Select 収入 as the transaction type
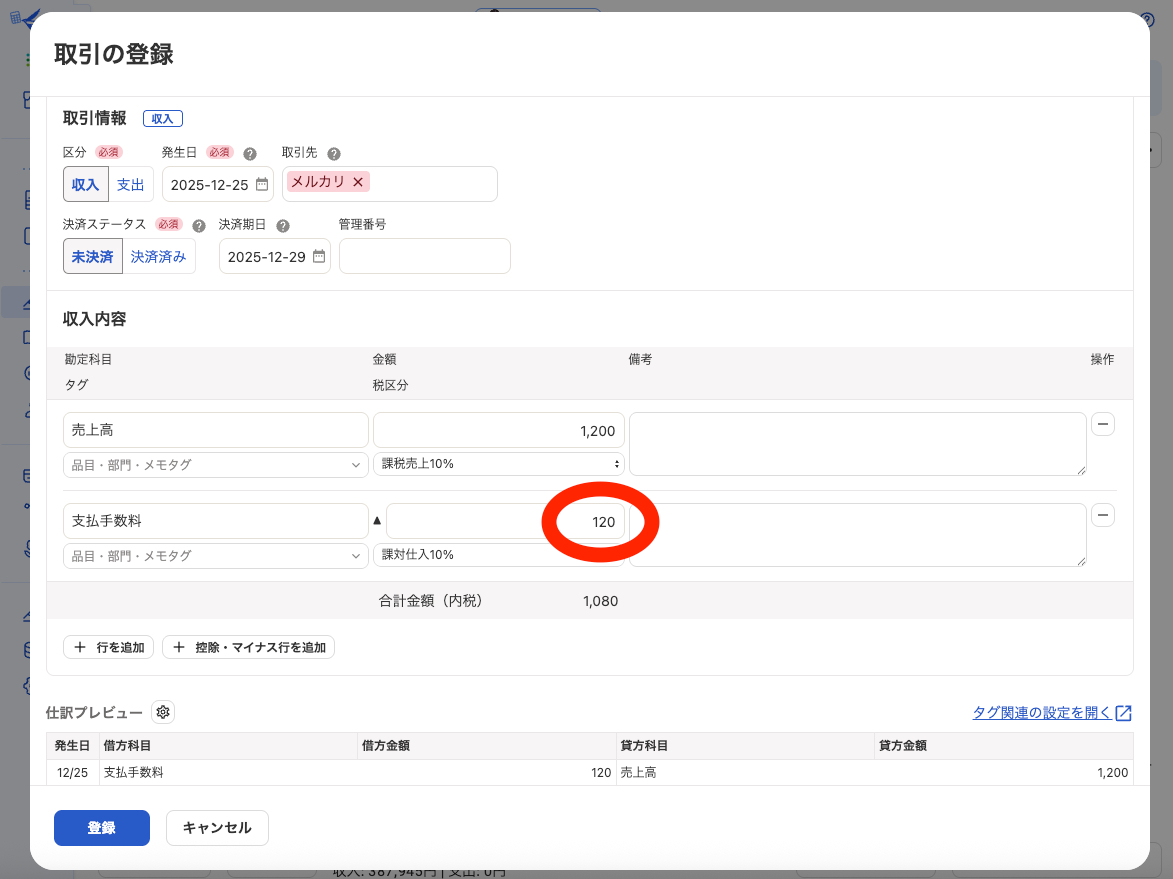 (x=85, y=184)
